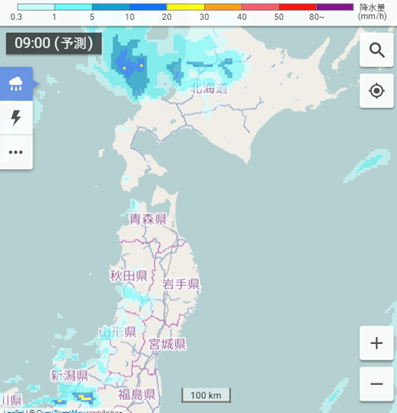Select the rain cloud precipitation layer
Screen dimensions: 397x413
16,84
